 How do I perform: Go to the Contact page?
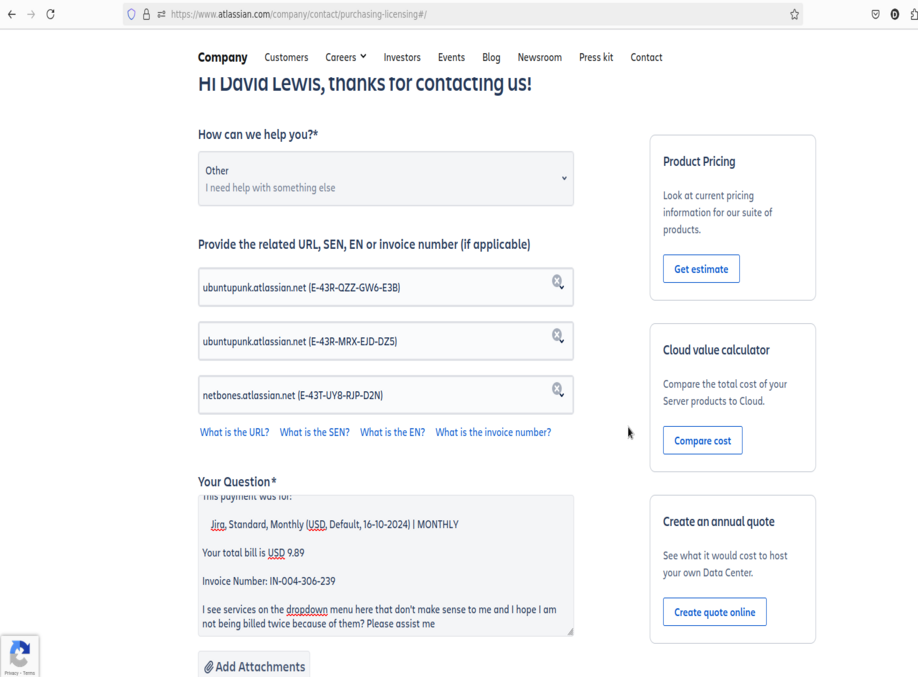[646, 57]
